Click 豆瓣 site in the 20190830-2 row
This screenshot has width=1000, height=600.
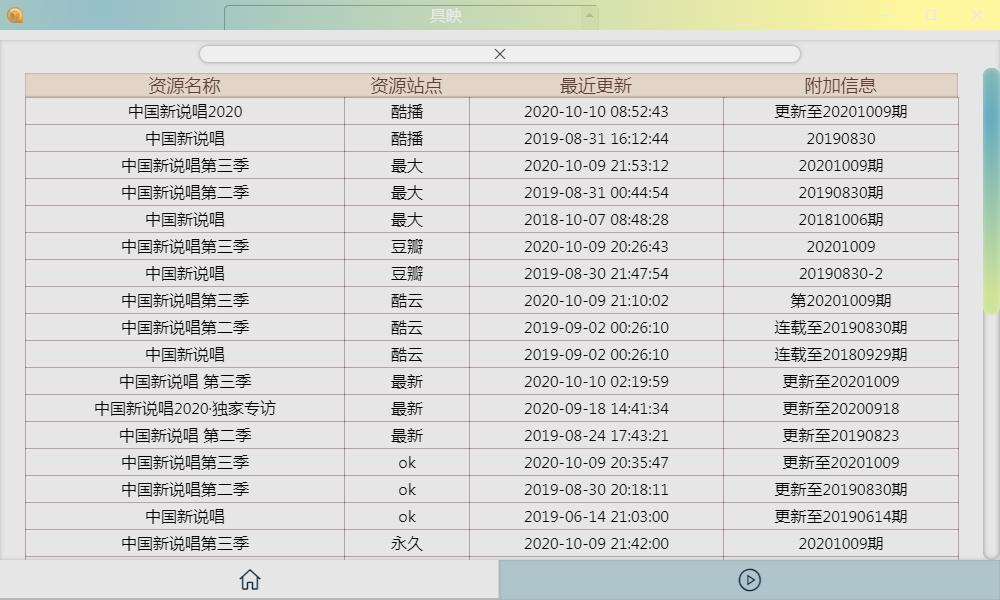[x=407, y=274]
